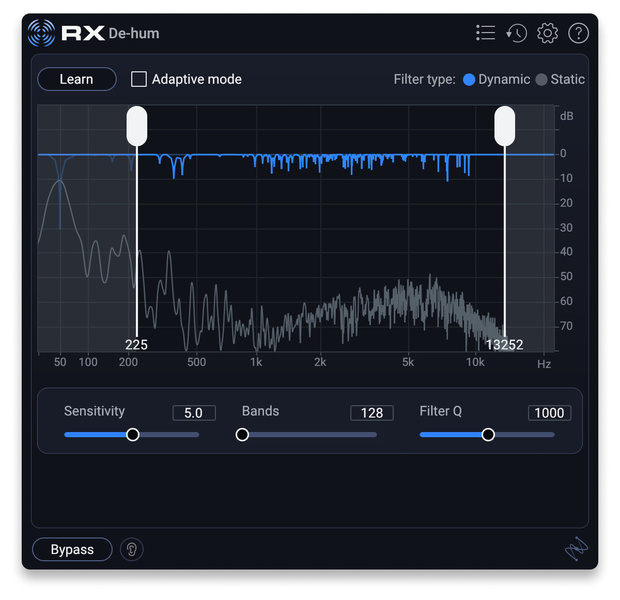Click the Sensitivity slider handle
This screenshot has width=620, height=600.
point(132,435)
